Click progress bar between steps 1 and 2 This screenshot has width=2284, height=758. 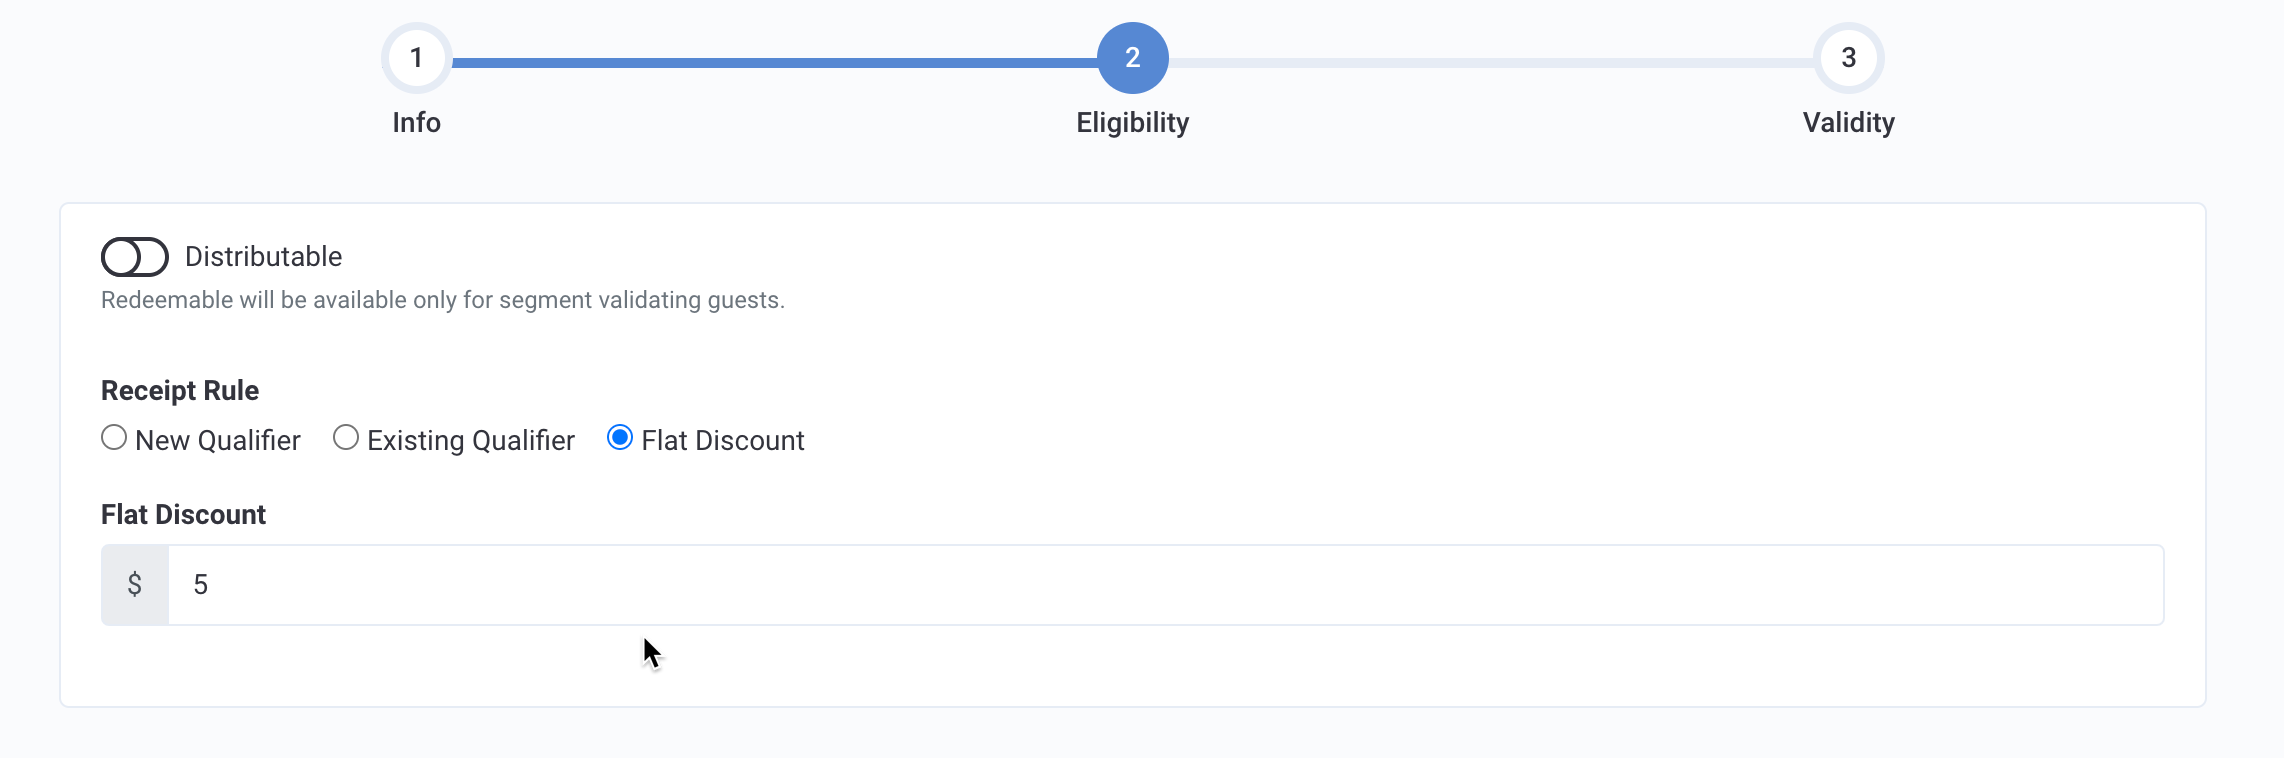[x=775, y=62]
